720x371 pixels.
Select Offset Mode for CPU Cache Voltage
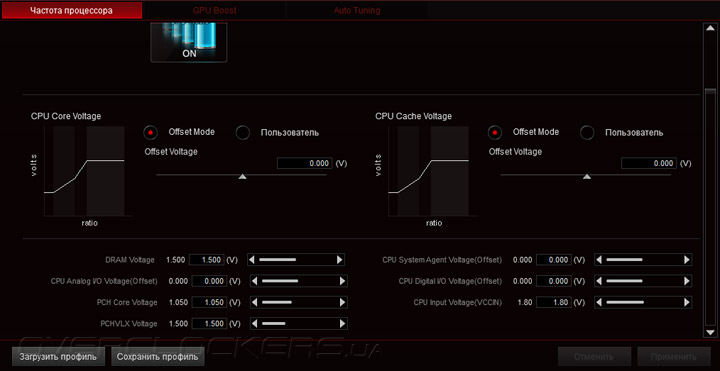495,133
